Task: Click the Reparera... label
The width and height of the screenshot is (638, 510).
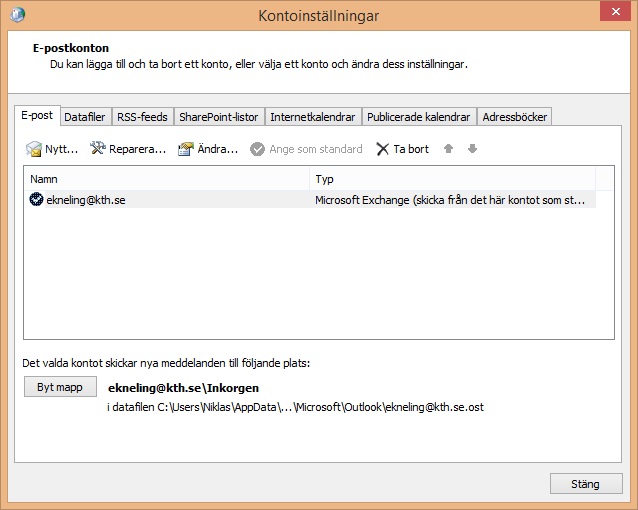Action: pyautogui.click(x=138, y=149)
